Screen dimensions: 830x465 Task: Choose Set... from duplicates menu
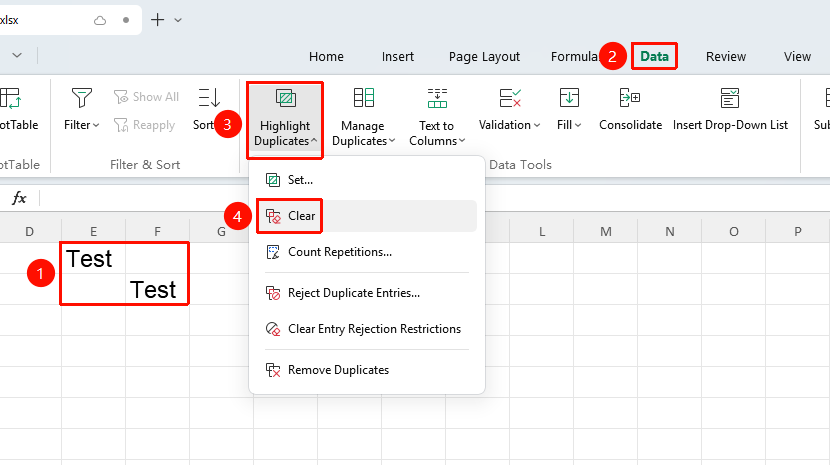coord(366,180)
